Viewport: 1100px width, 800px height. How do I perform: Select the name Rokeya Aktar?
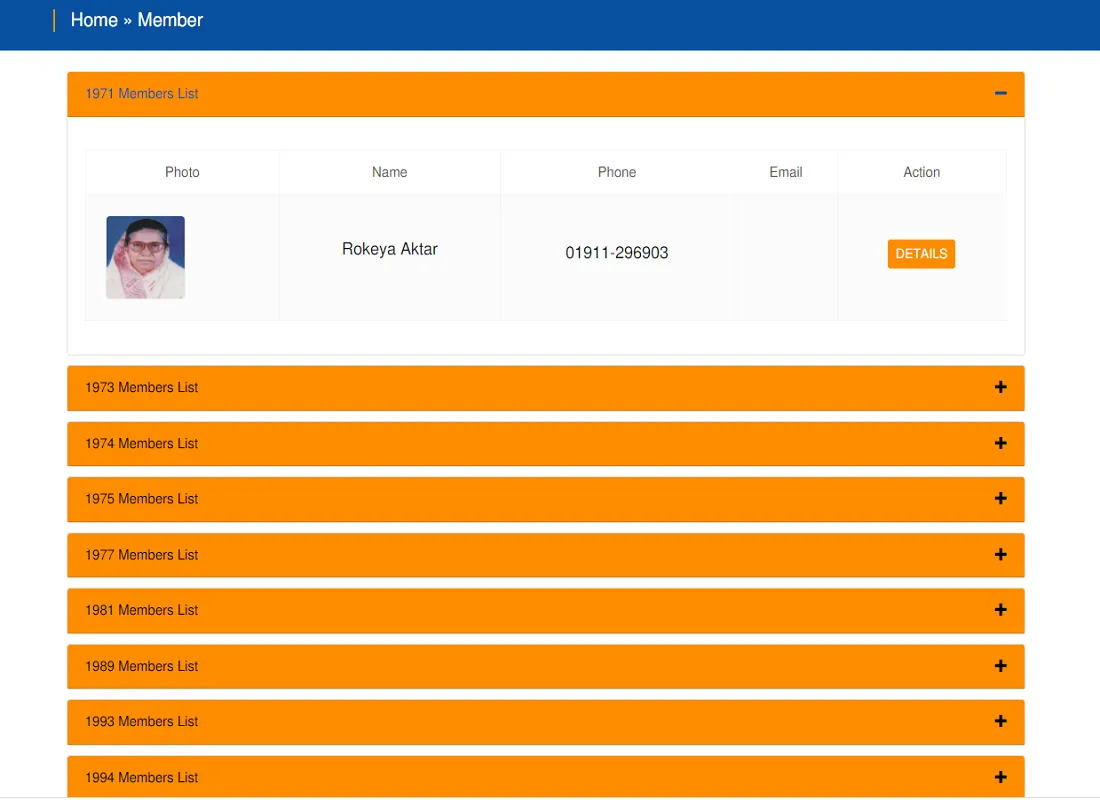(x=389, y=249)
